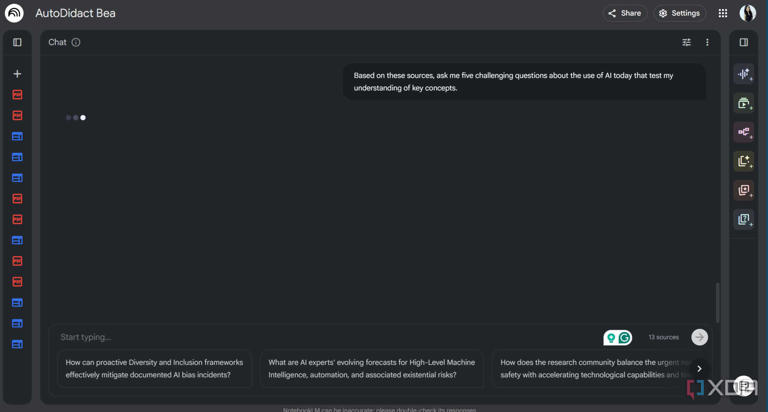Click the Chat panel heading
This screenshot has height=412, width=768.
click(57, 42)
